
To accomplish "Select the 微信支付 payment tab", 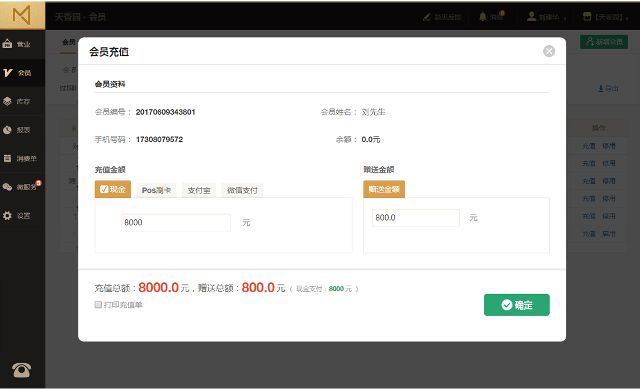I will point(242,190).
